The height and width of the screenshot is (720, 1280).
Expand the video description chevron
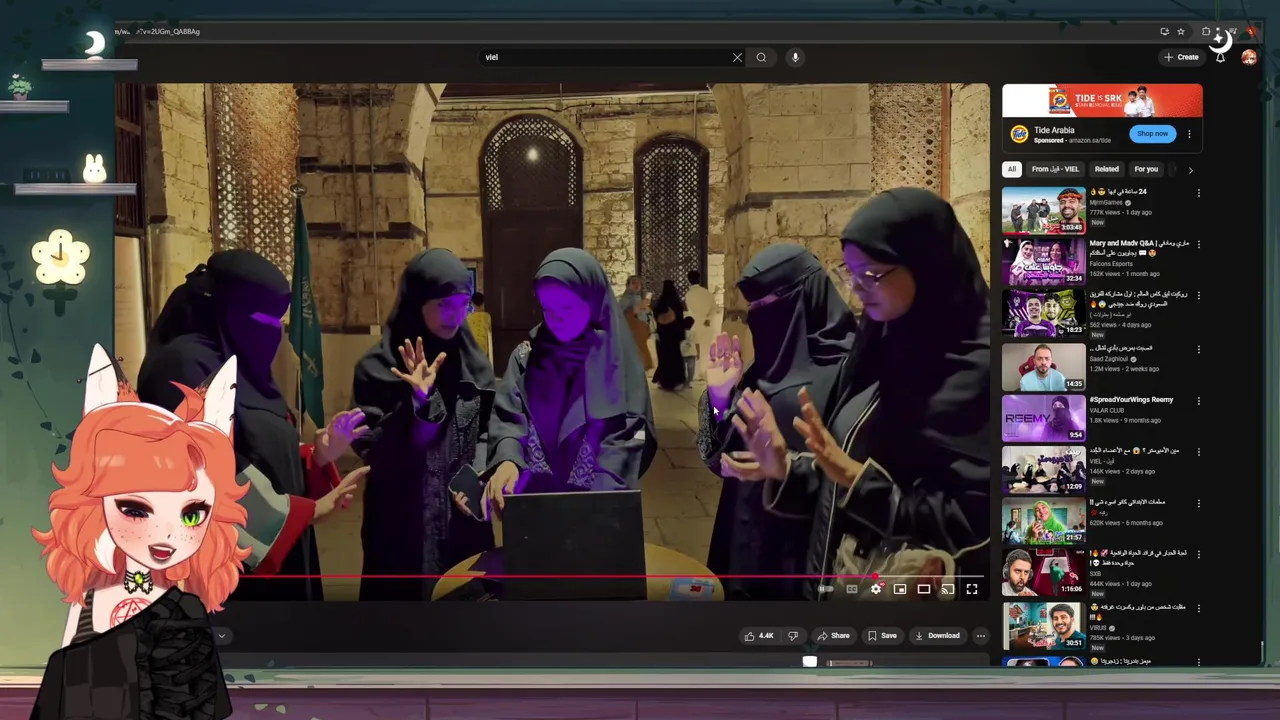(x=222, y=635)
